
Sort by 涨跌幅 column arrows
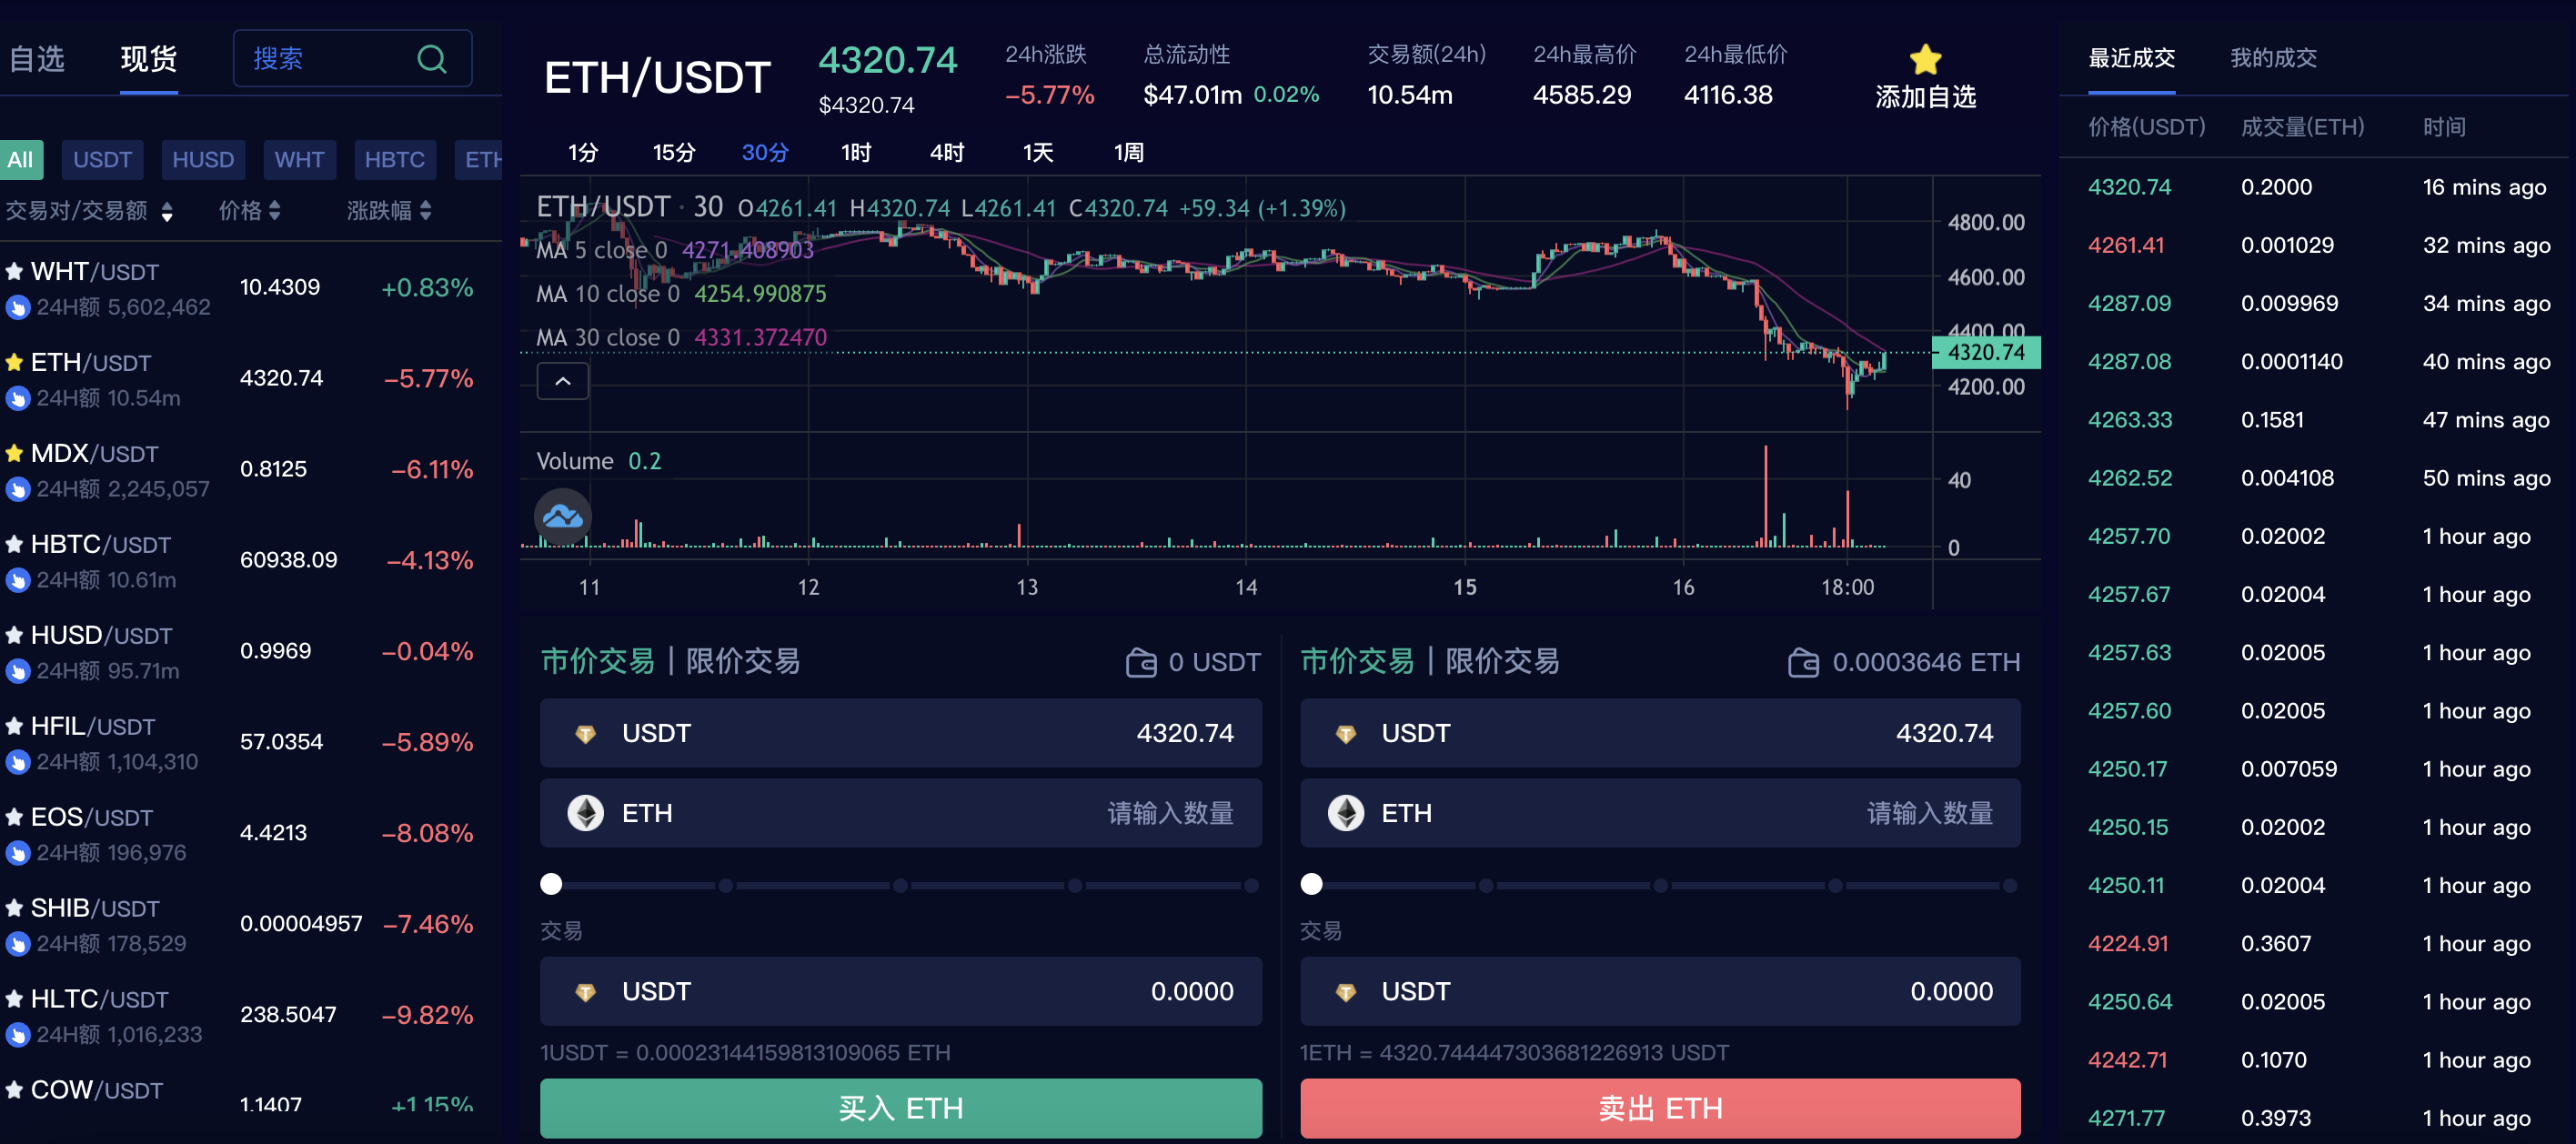pyautogui.click(x=426, y=211)
